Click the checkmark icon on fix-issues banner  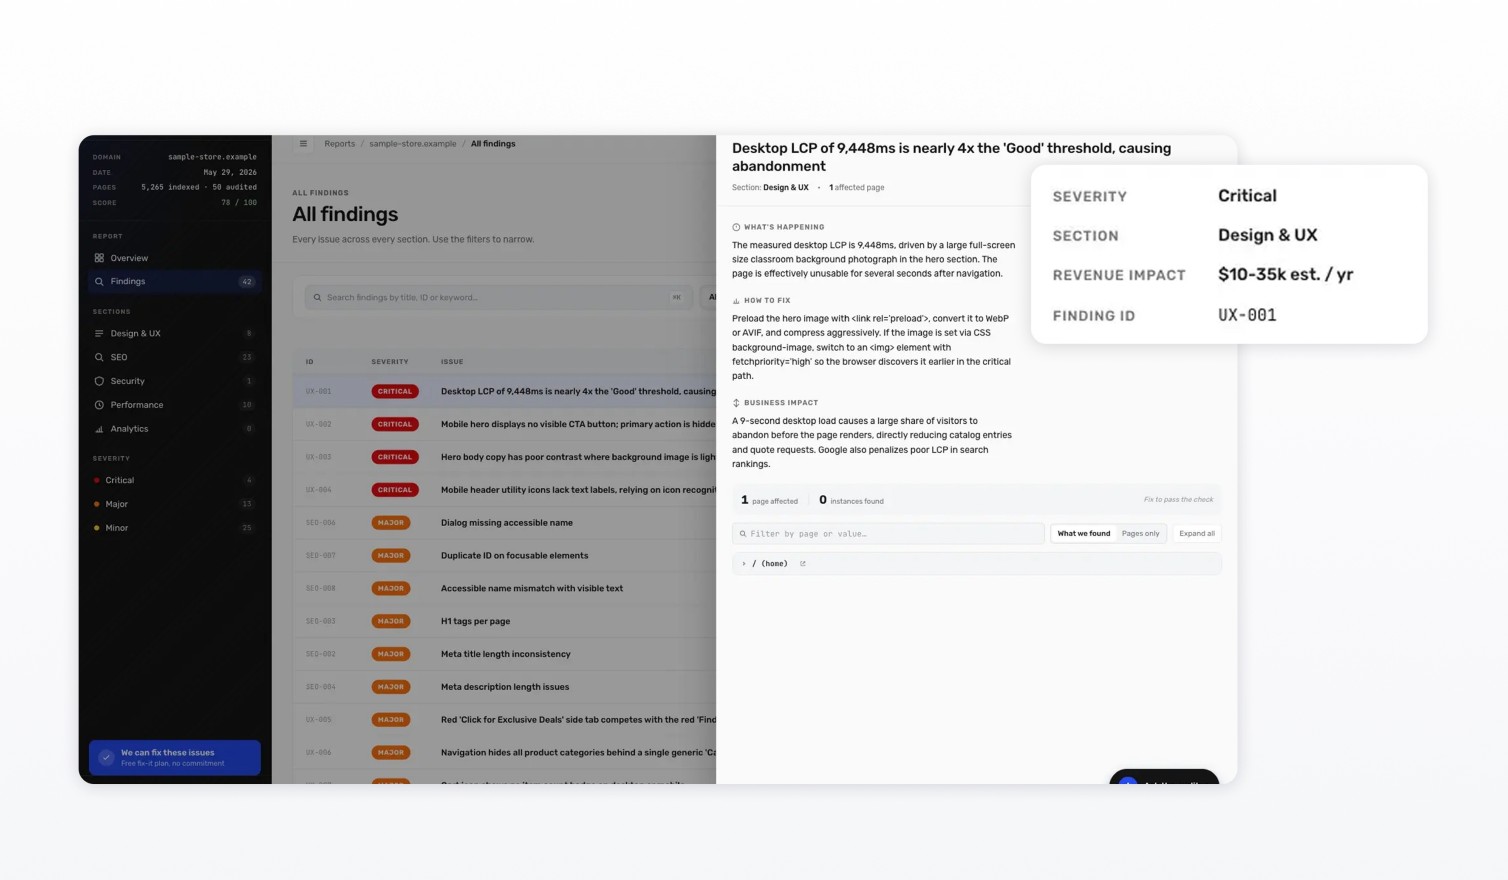tap(106, 758)
